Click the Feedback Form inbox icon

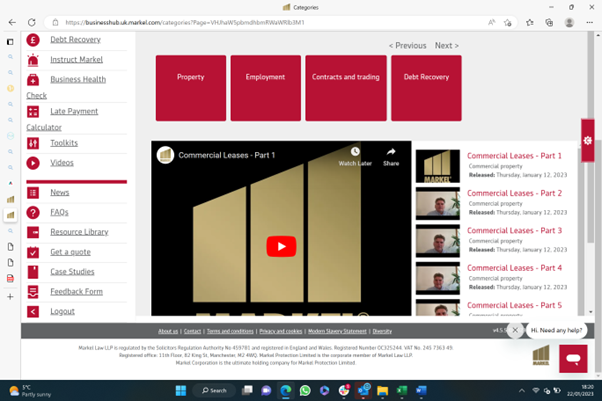click(33, 292)
